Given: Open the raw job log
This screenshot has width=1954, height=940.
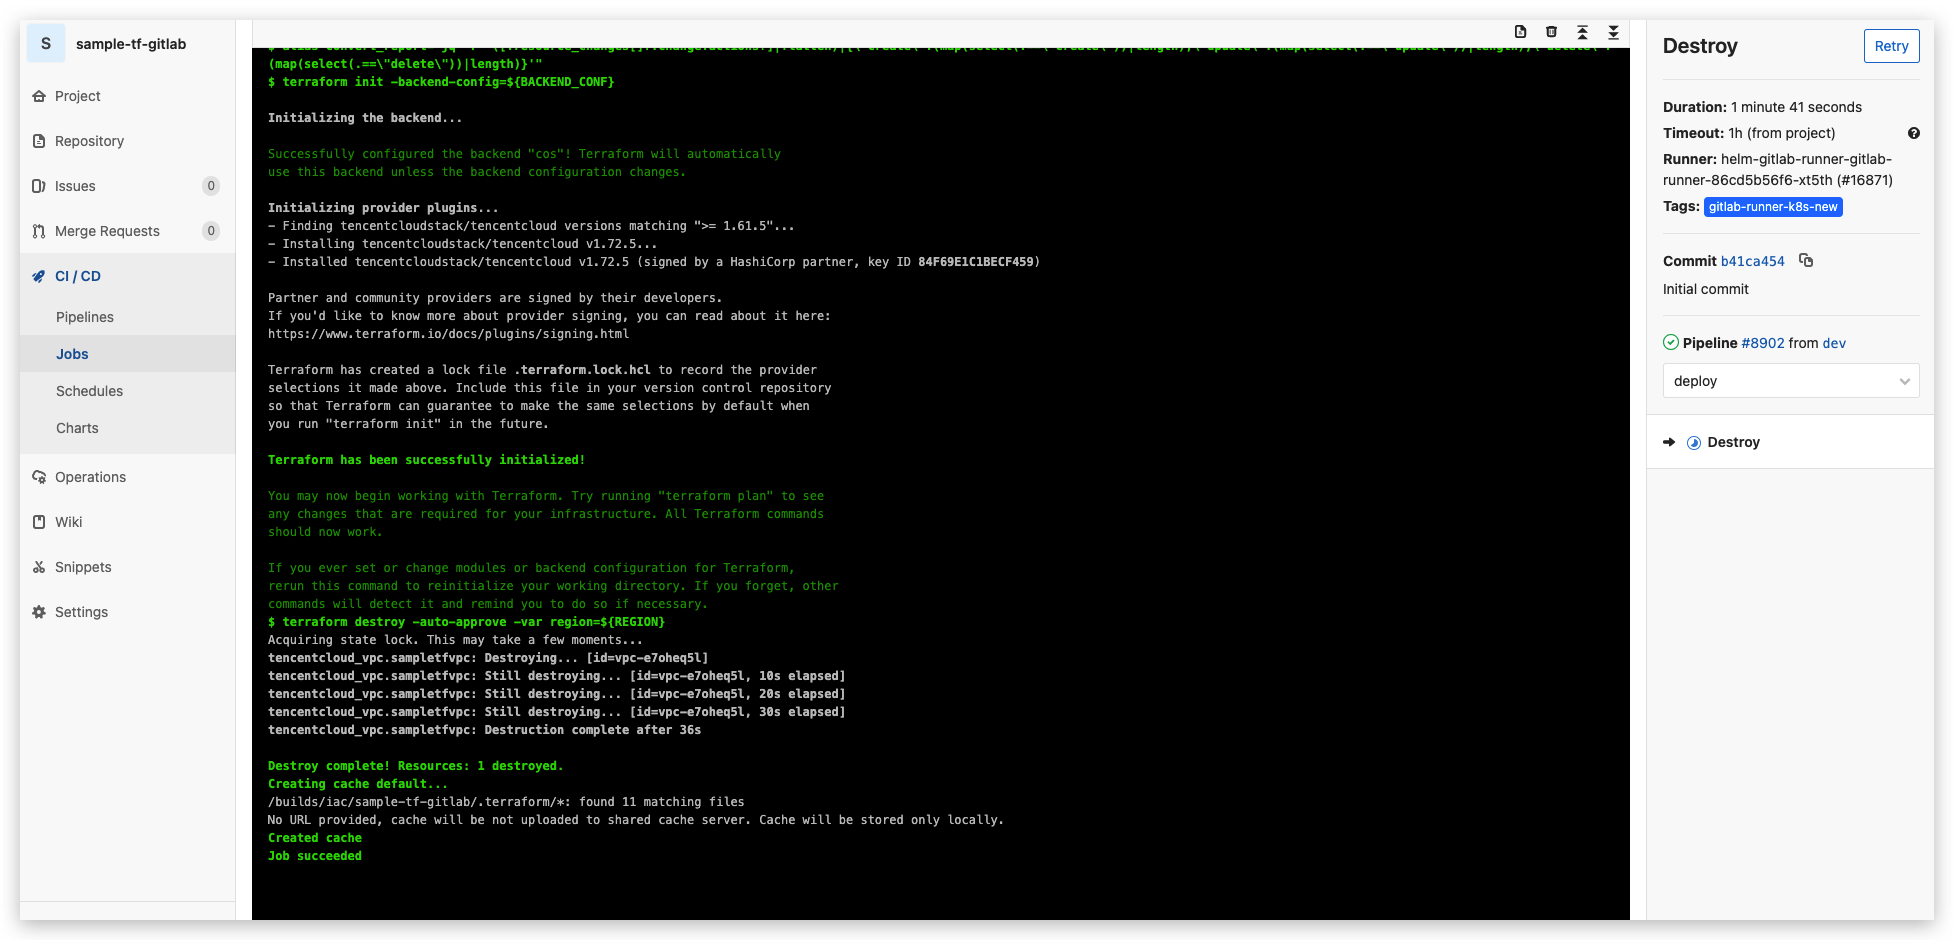Looking at the screenshot, I should 1520,32.
